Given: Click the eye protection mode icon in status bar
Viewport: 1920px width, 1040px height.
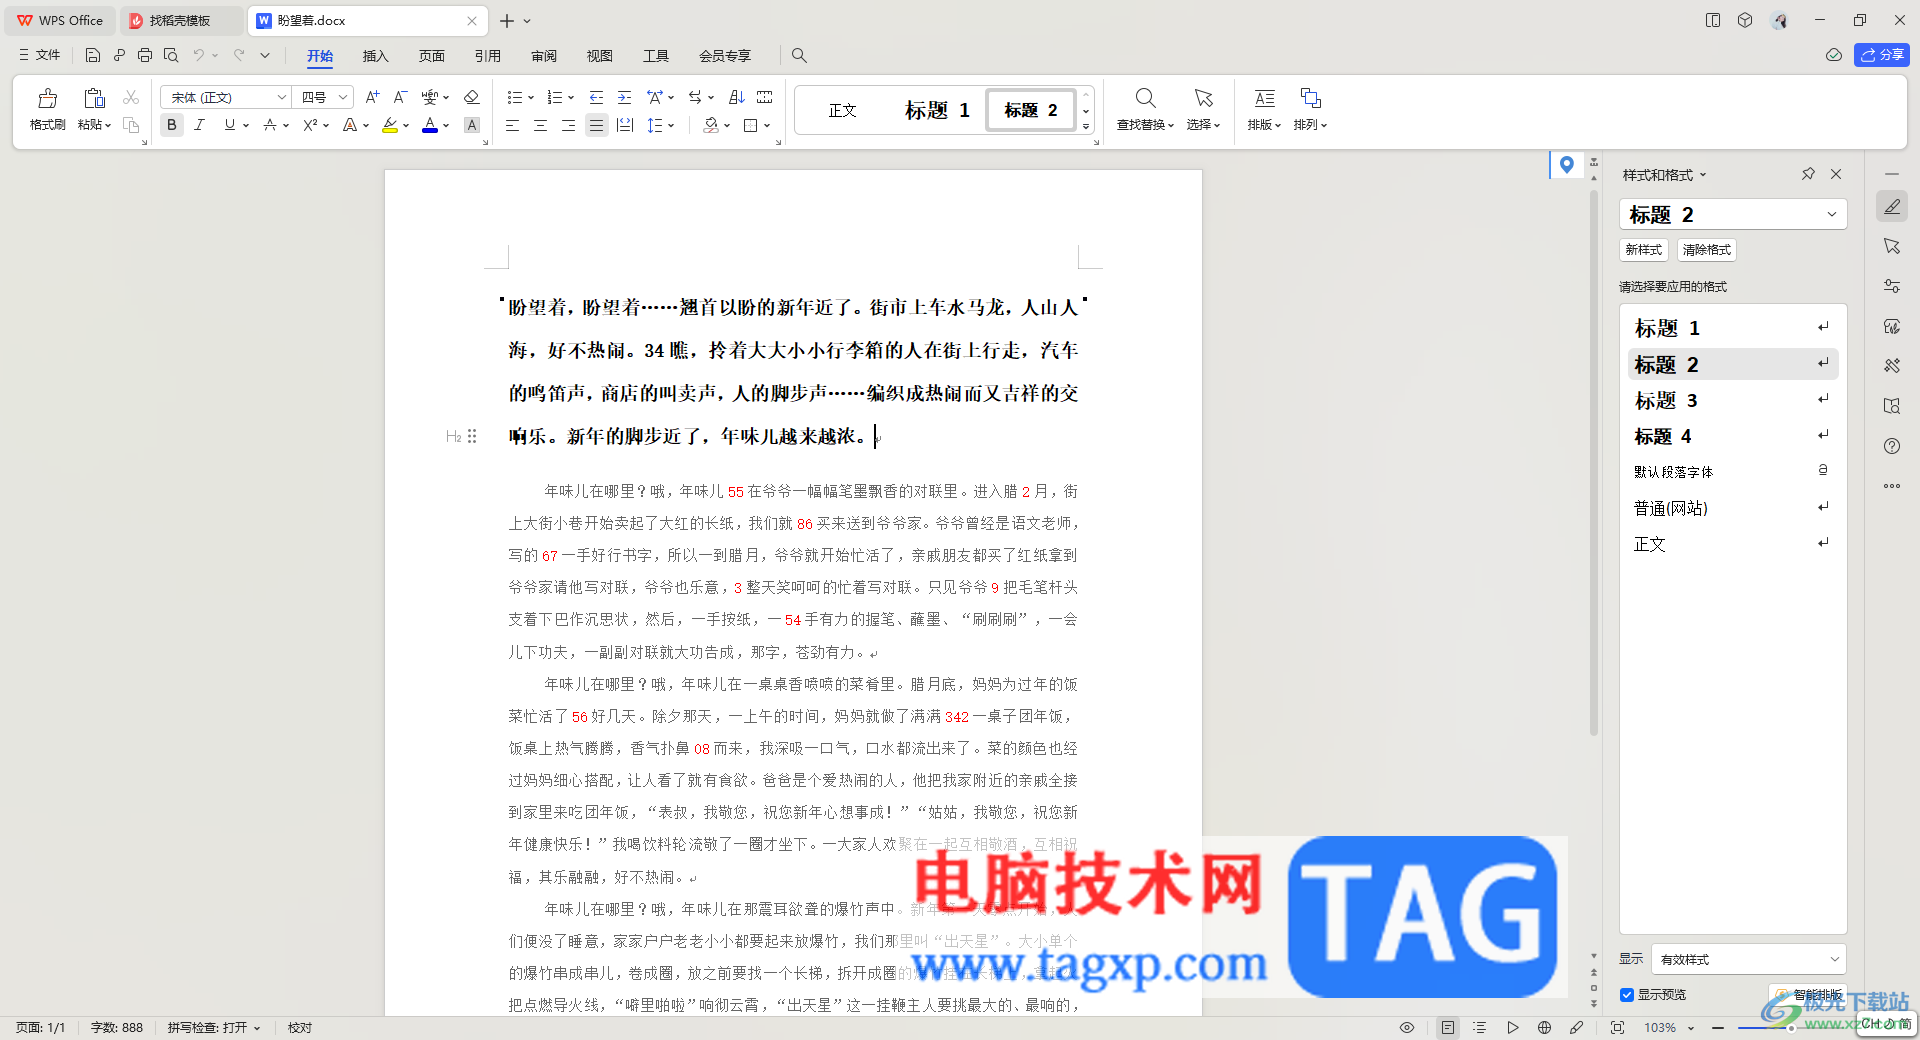Looking at the screenshot, I should click(x=1407, y=1027).
